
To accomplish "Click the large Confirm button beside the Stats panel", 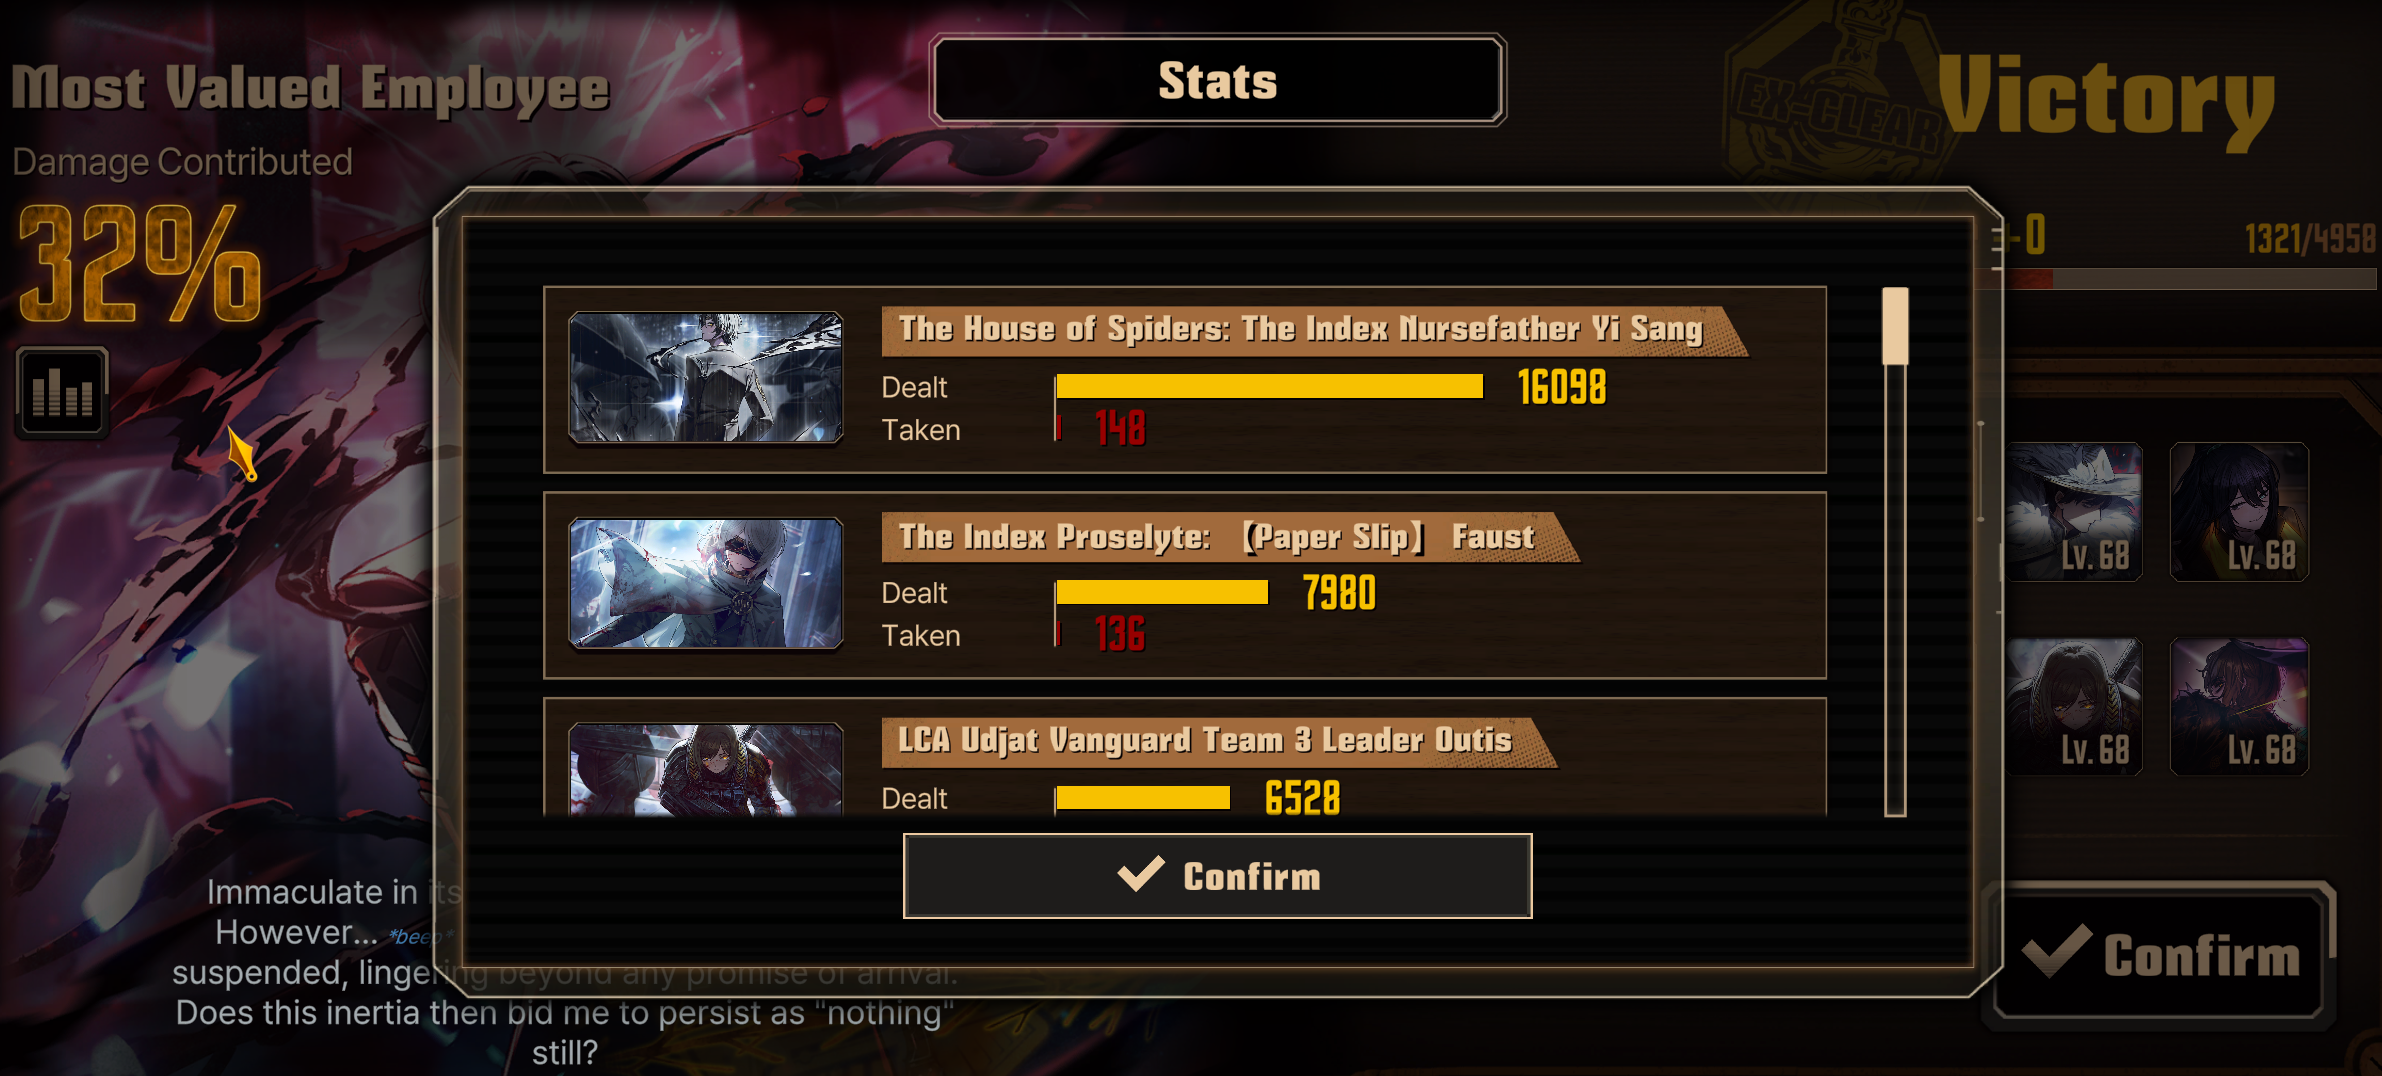I will coord(2160,952).
